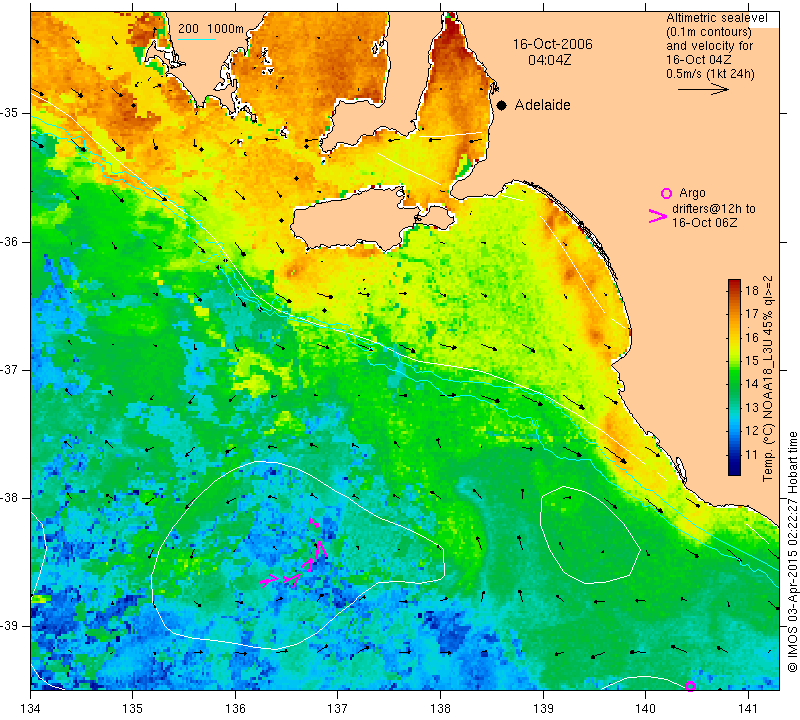
Task: Click the longitude axis label 141
Action: coord(748,709)
